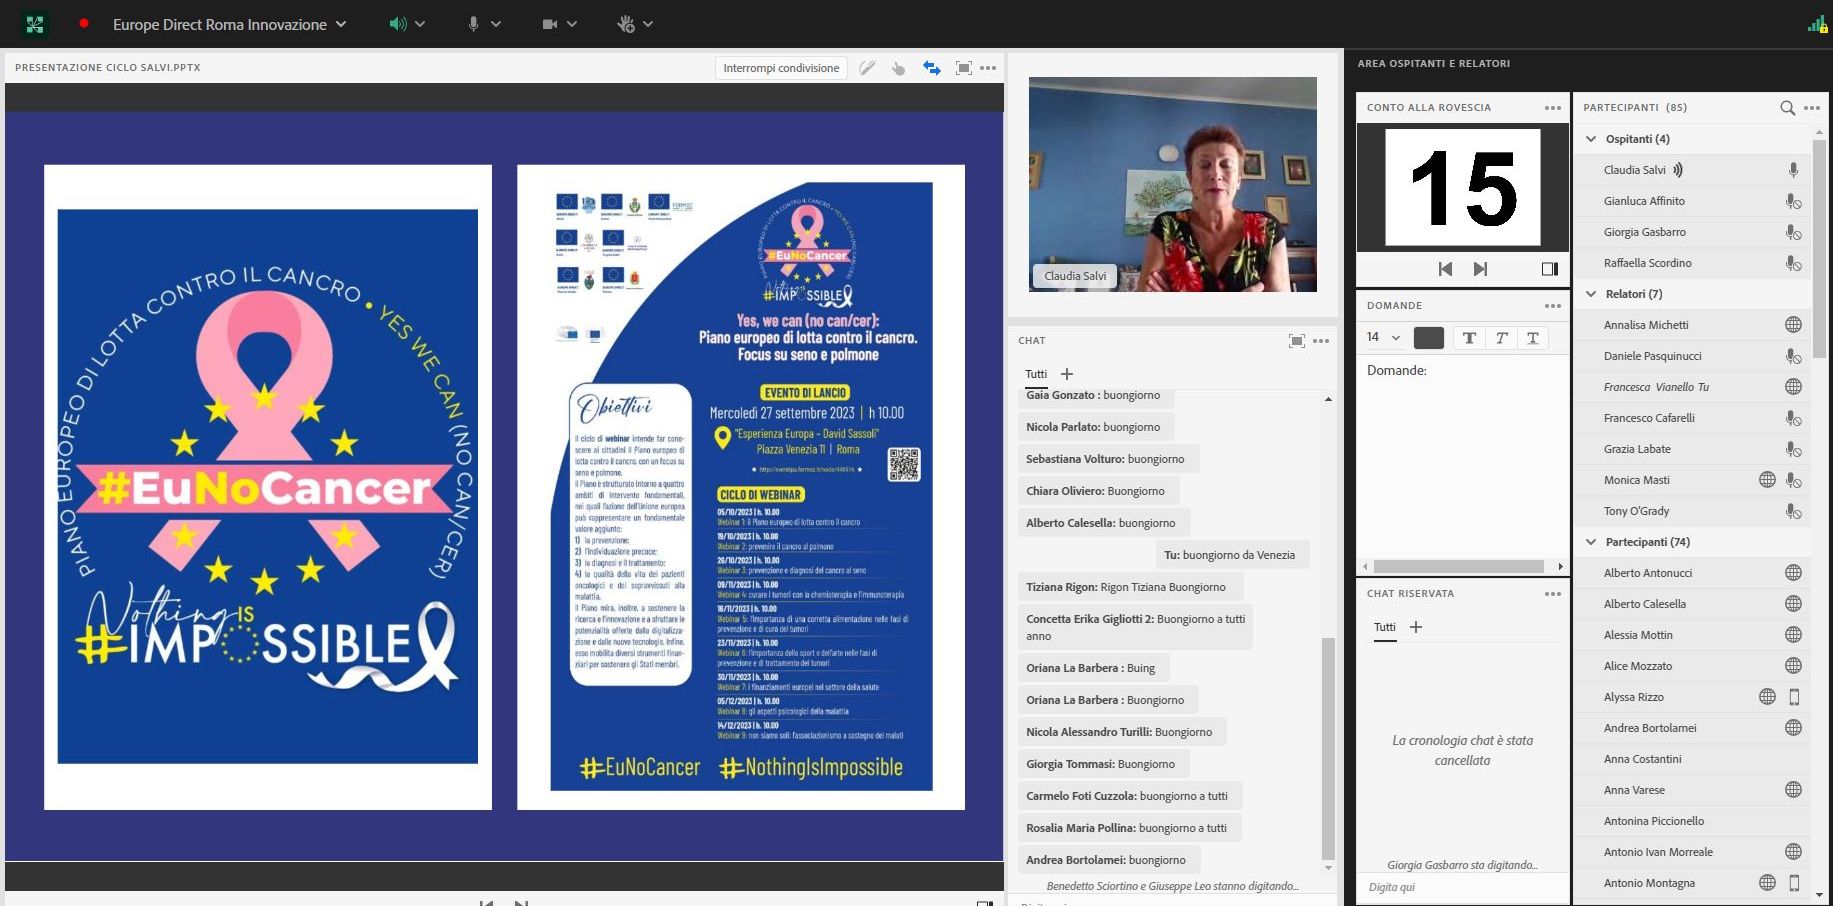
Task: Maximize the Chat pod
Action: (x=1297, y=341)
